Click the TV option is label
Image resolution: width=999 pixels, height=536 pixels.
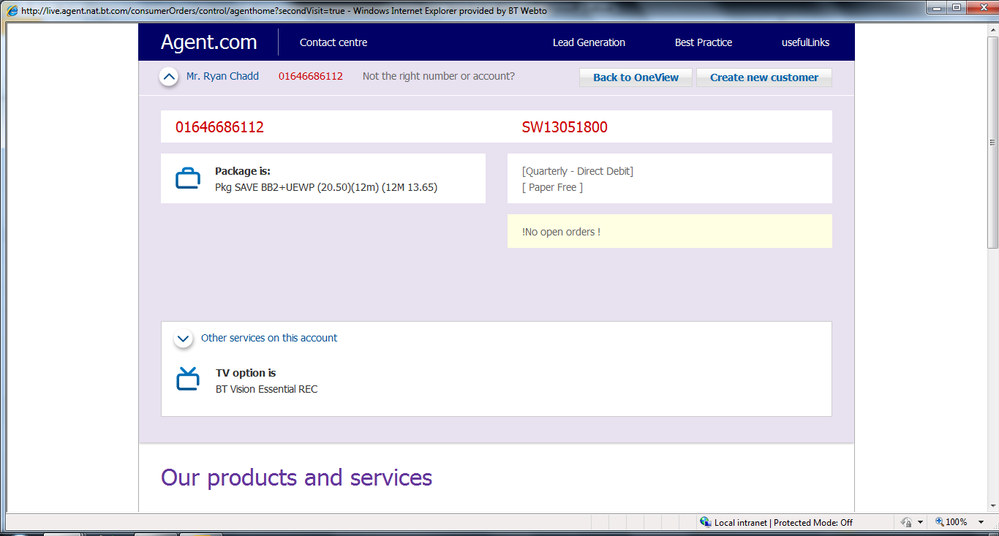[x=246, y=373]
